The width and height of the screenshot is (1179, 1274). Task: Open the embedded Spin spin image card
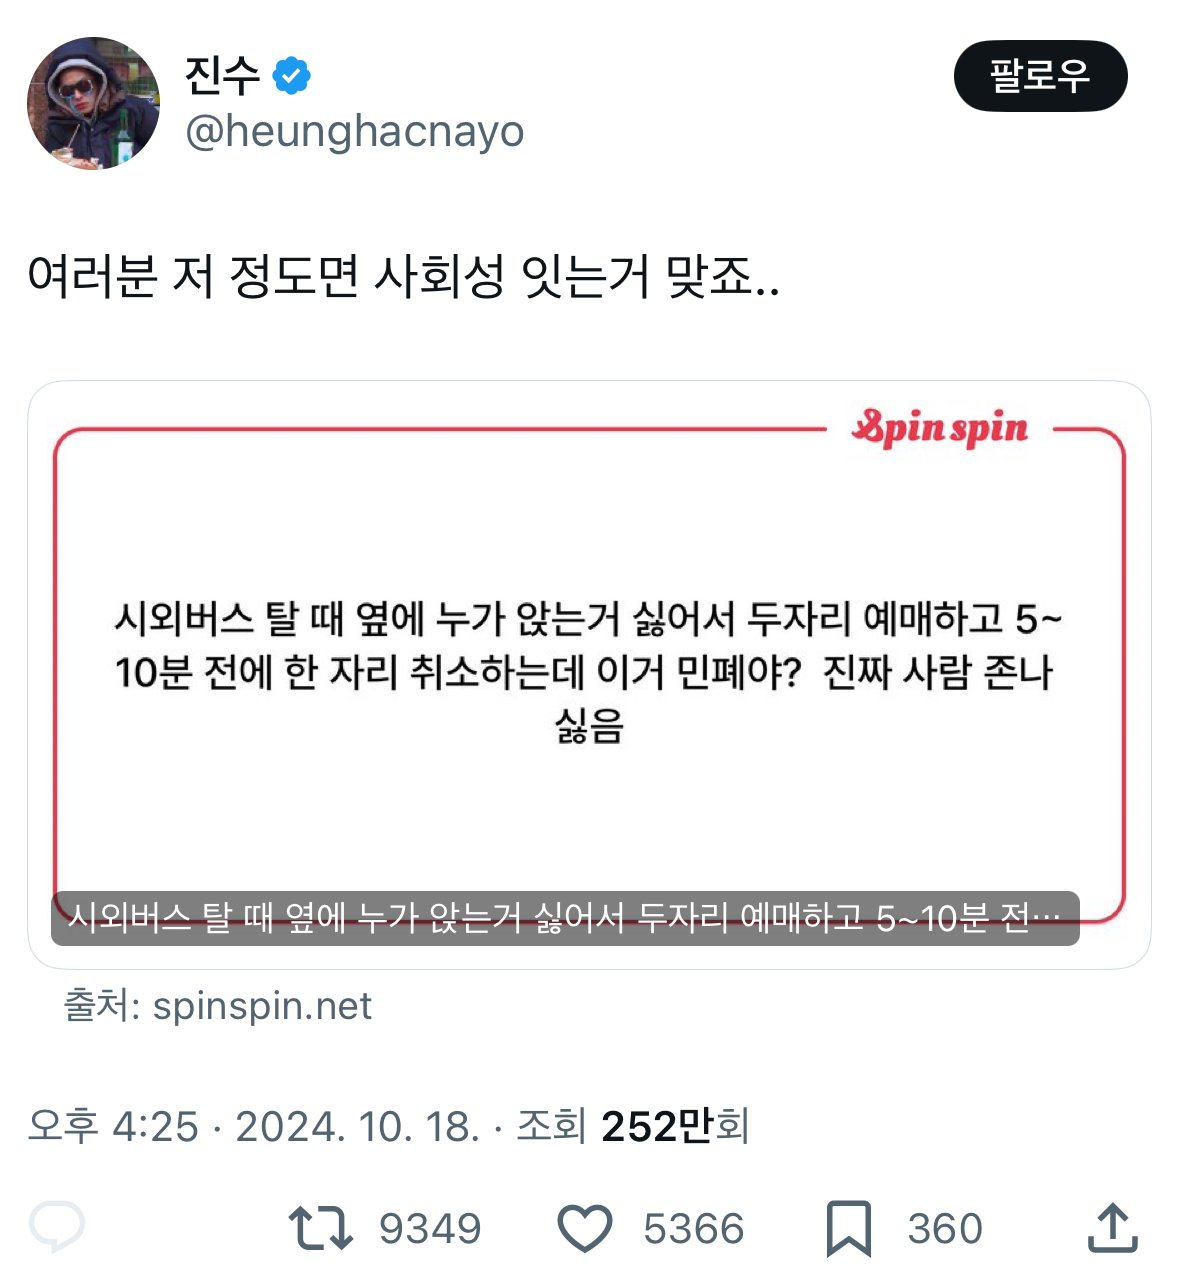(589, 674)
